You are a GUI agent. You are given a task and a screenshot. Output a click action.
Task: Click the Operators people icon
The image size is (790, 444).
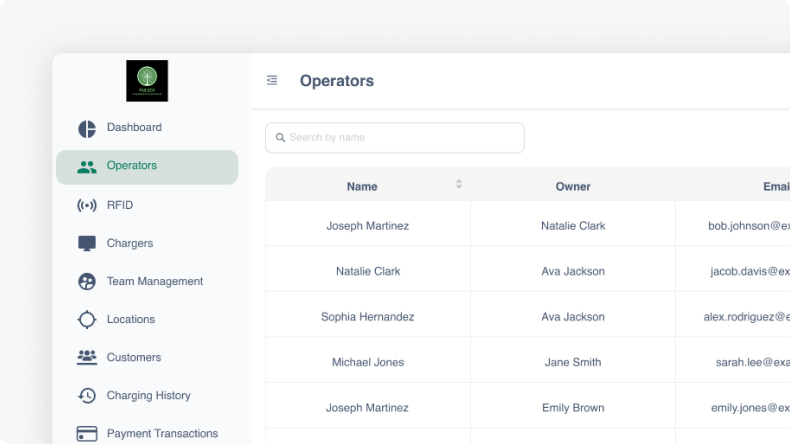(x=87, y=167)
